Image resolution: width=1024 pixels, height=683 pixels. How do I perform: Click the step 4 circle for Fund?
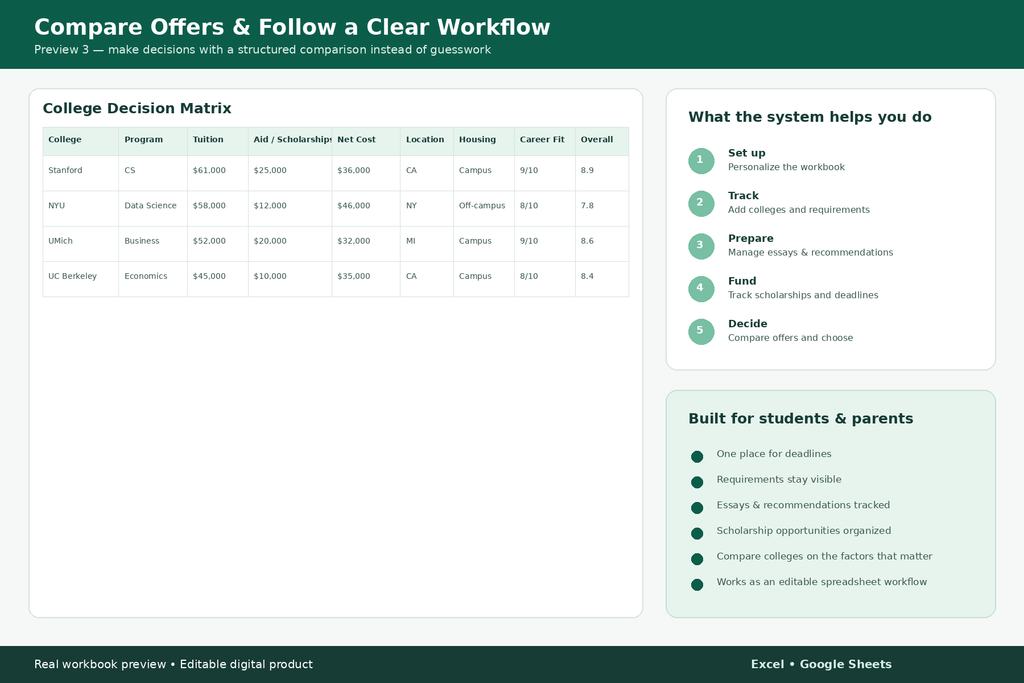click(701, 289)
